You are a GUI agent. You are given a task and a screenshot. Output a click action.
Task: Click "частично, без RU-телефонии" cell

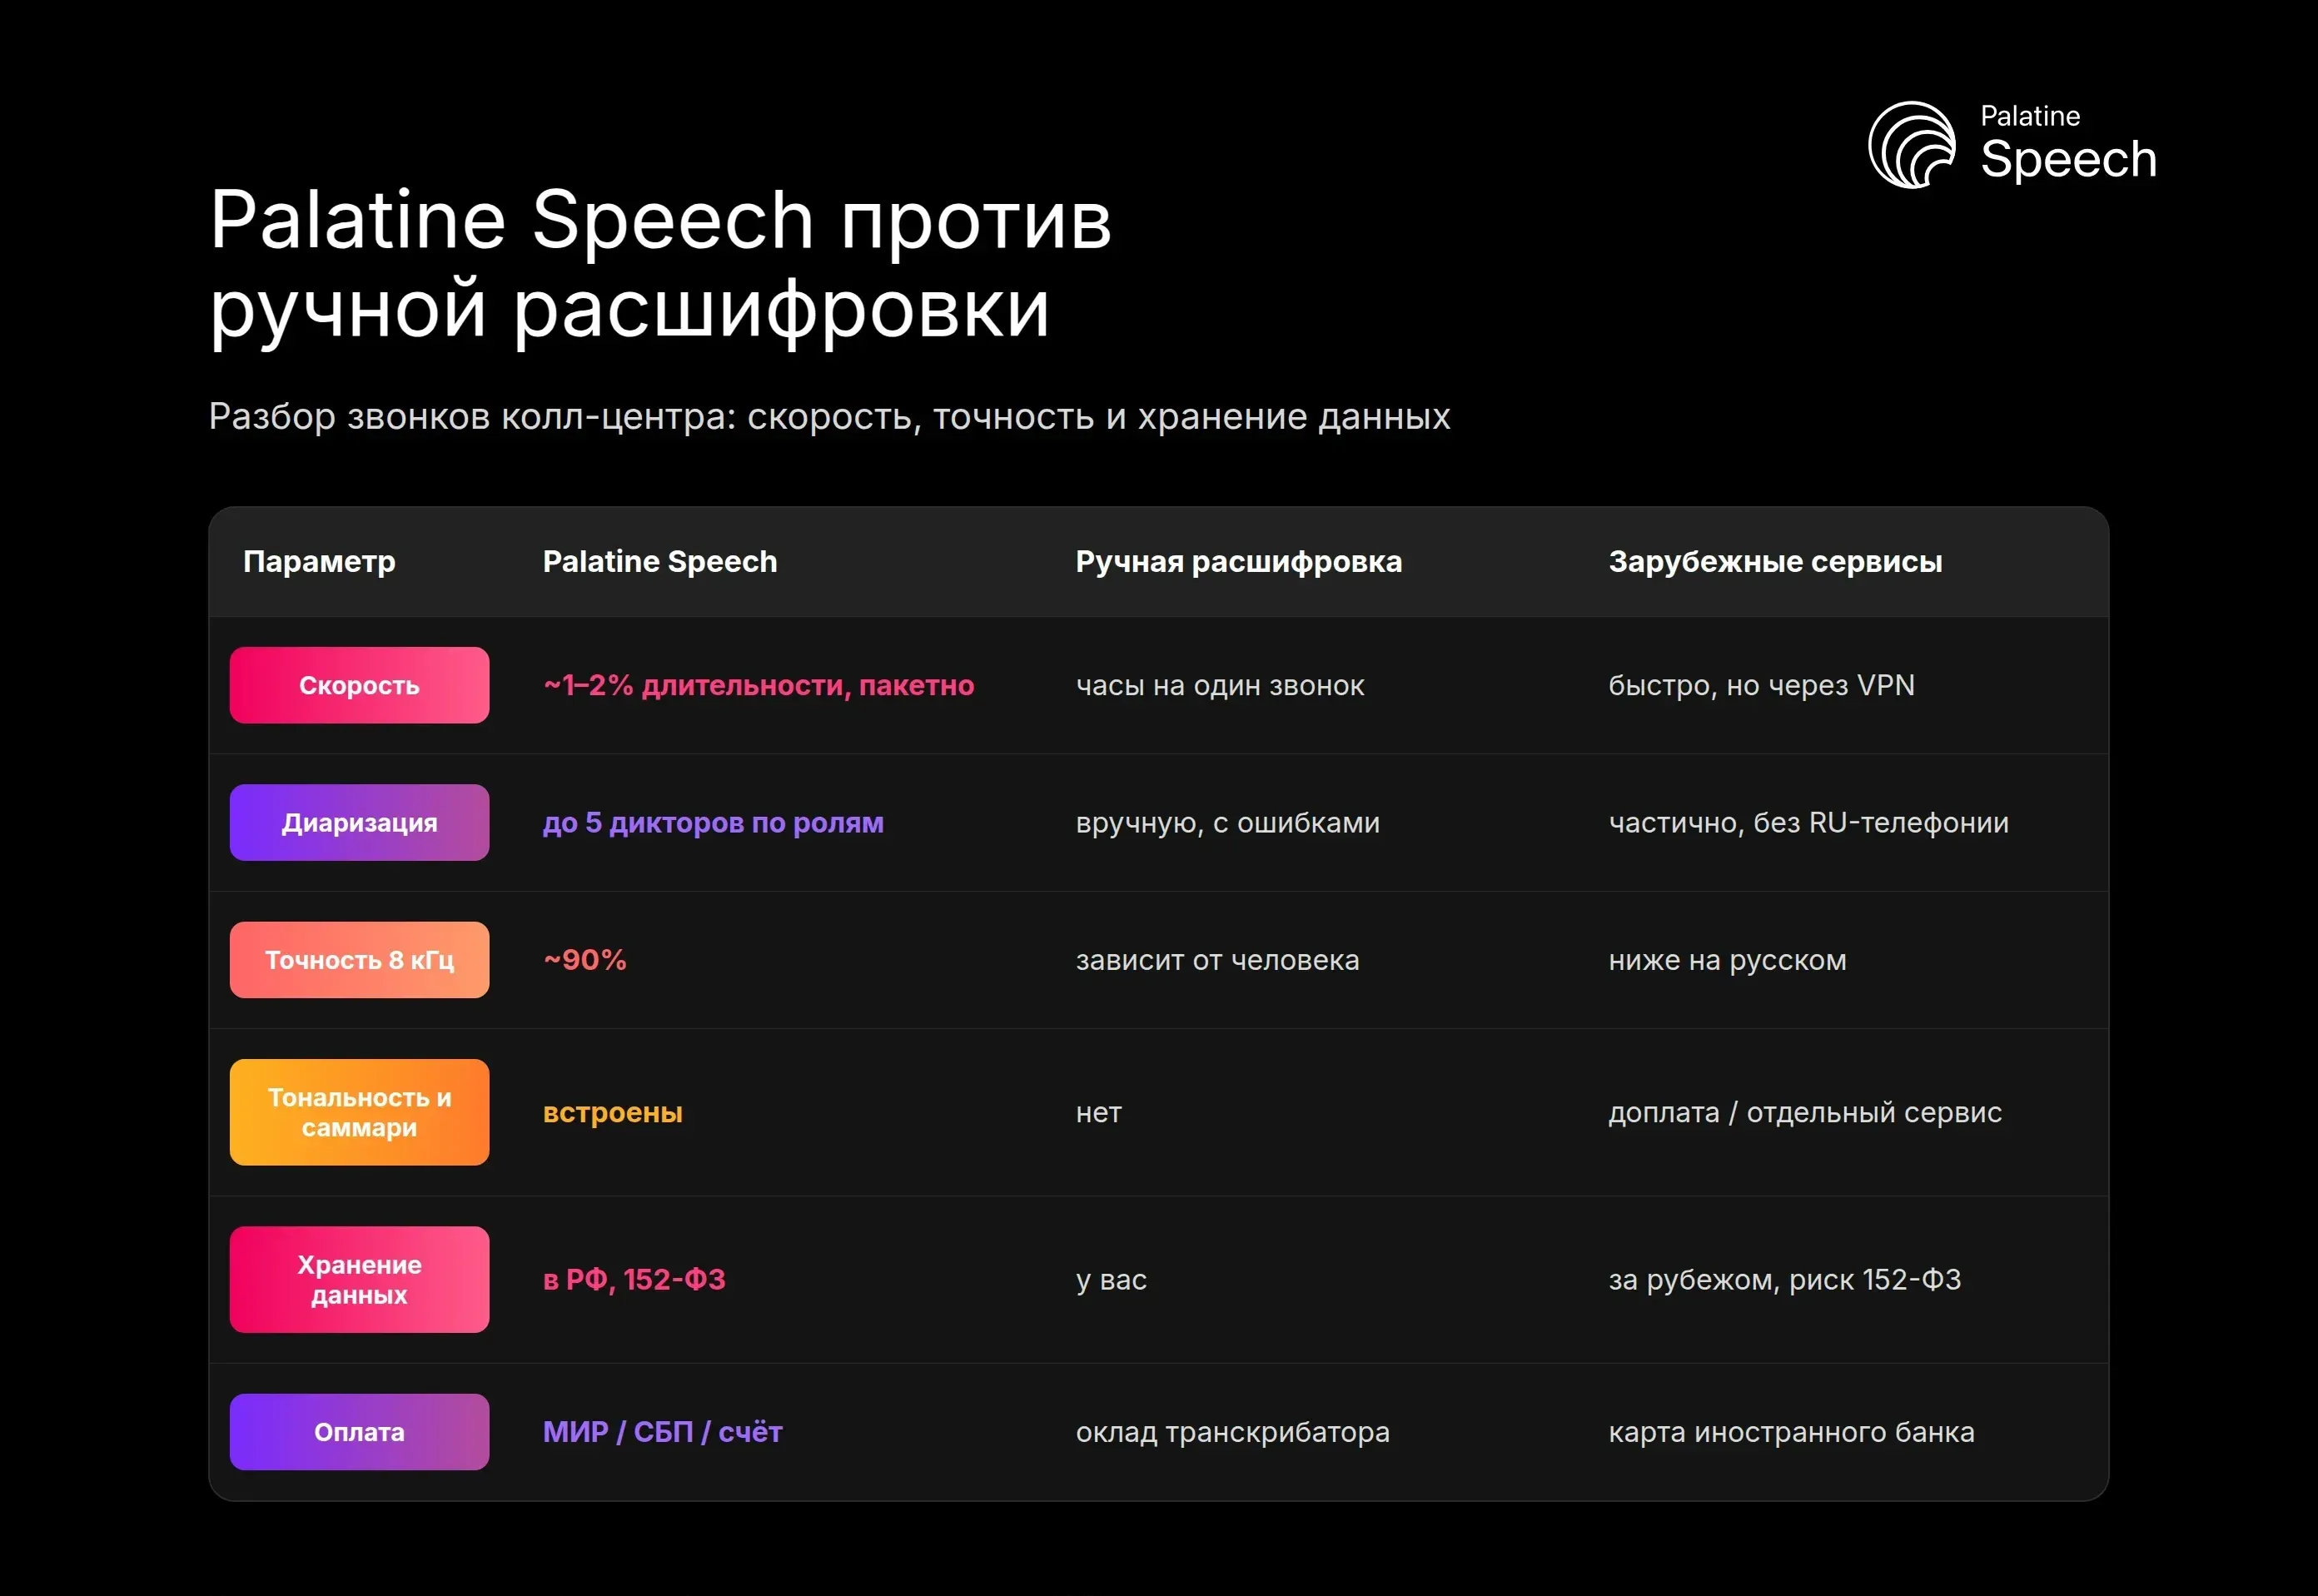[1808, 822]
